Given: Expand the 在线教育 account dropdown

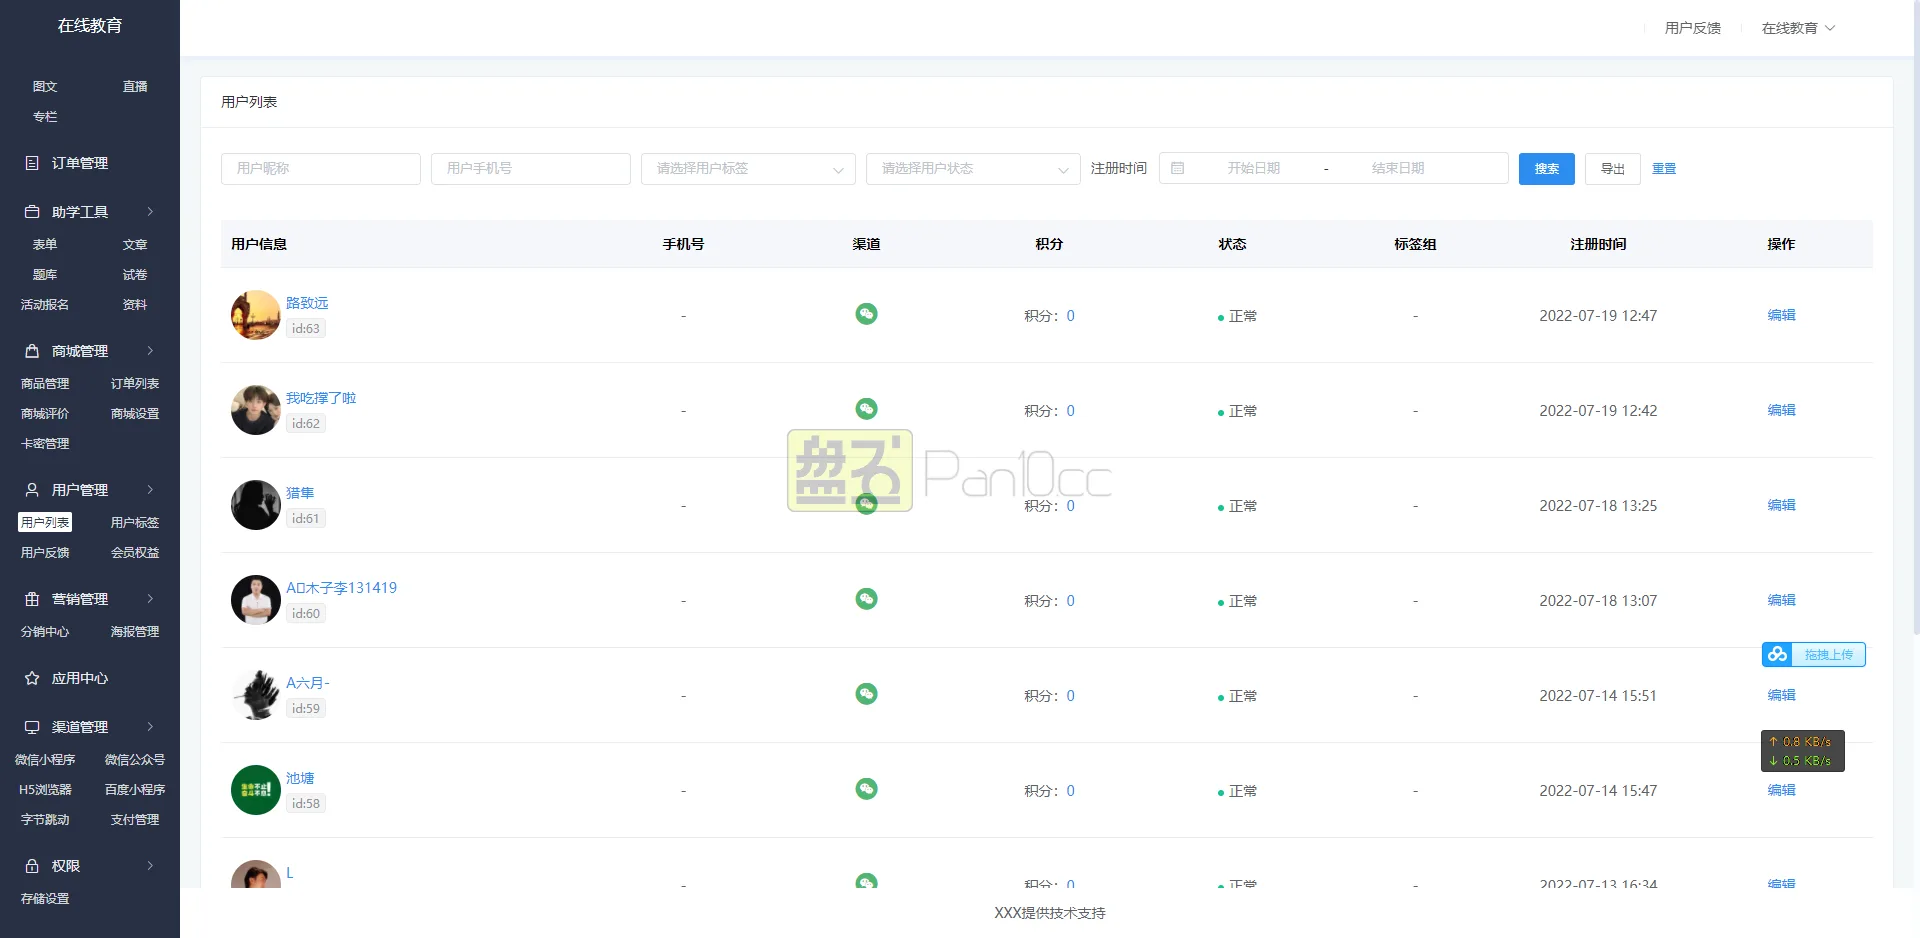Looking at the screenshot, I should click(1798, 28).
